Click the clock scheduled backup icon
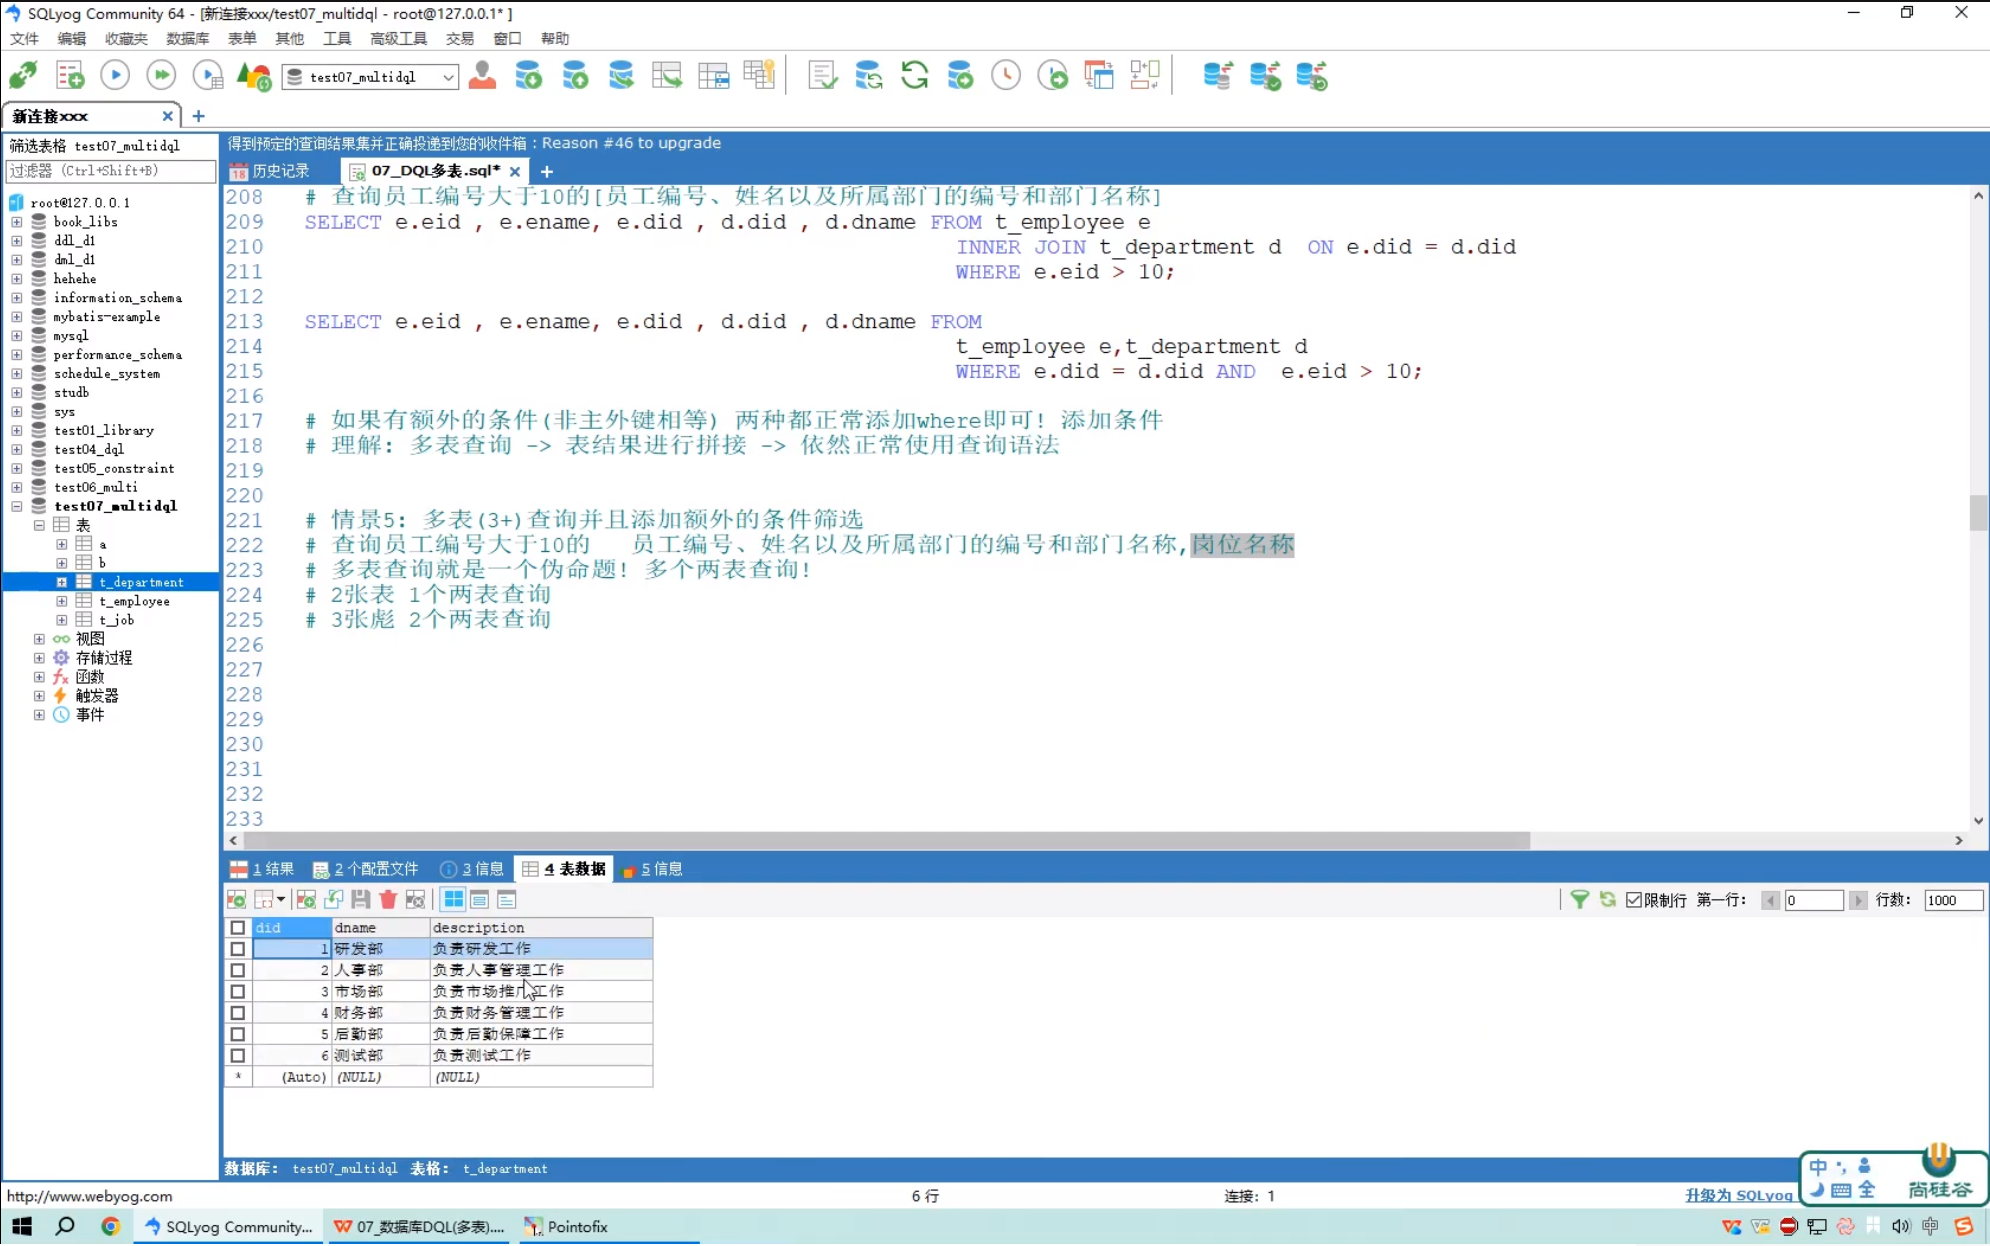 tap(1006, 76)
